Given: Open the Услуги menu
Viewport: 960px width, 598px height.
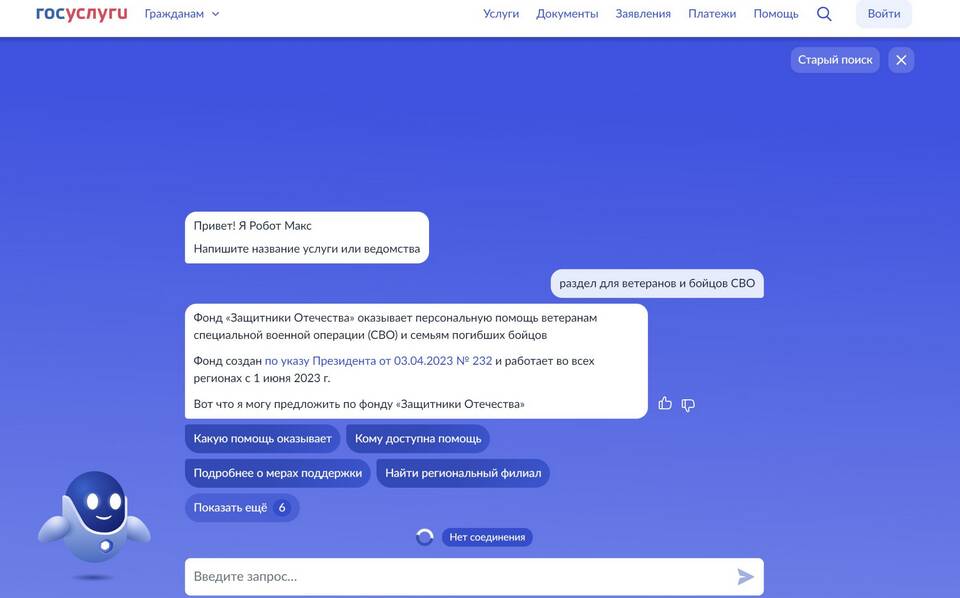Looking at the screenshot, I should [x=501, y=13].
